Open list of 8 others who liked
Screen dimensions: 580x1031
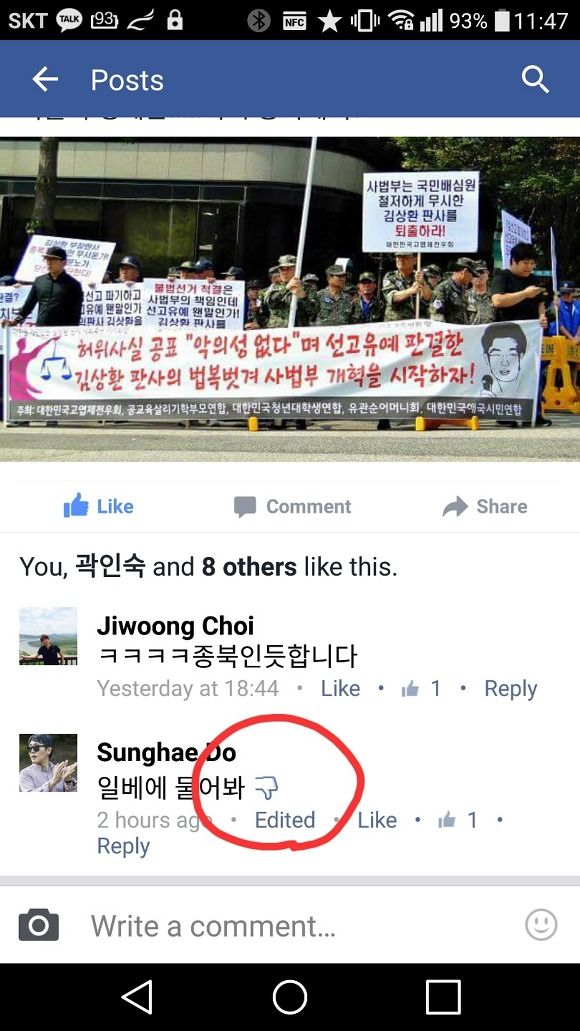(x=249, y=566)
